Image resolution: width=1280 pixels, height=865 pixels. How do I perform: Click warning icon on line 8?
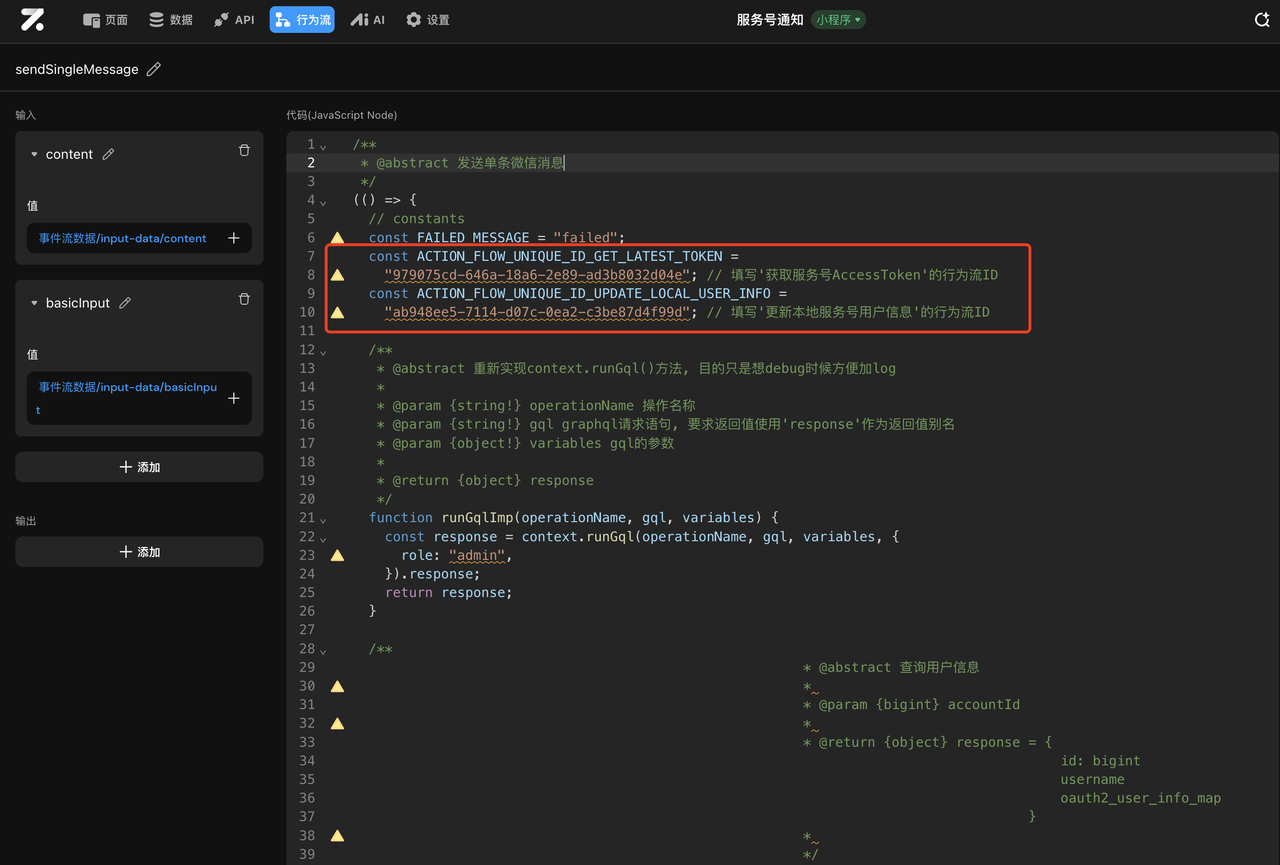click(x=338, y=274)
